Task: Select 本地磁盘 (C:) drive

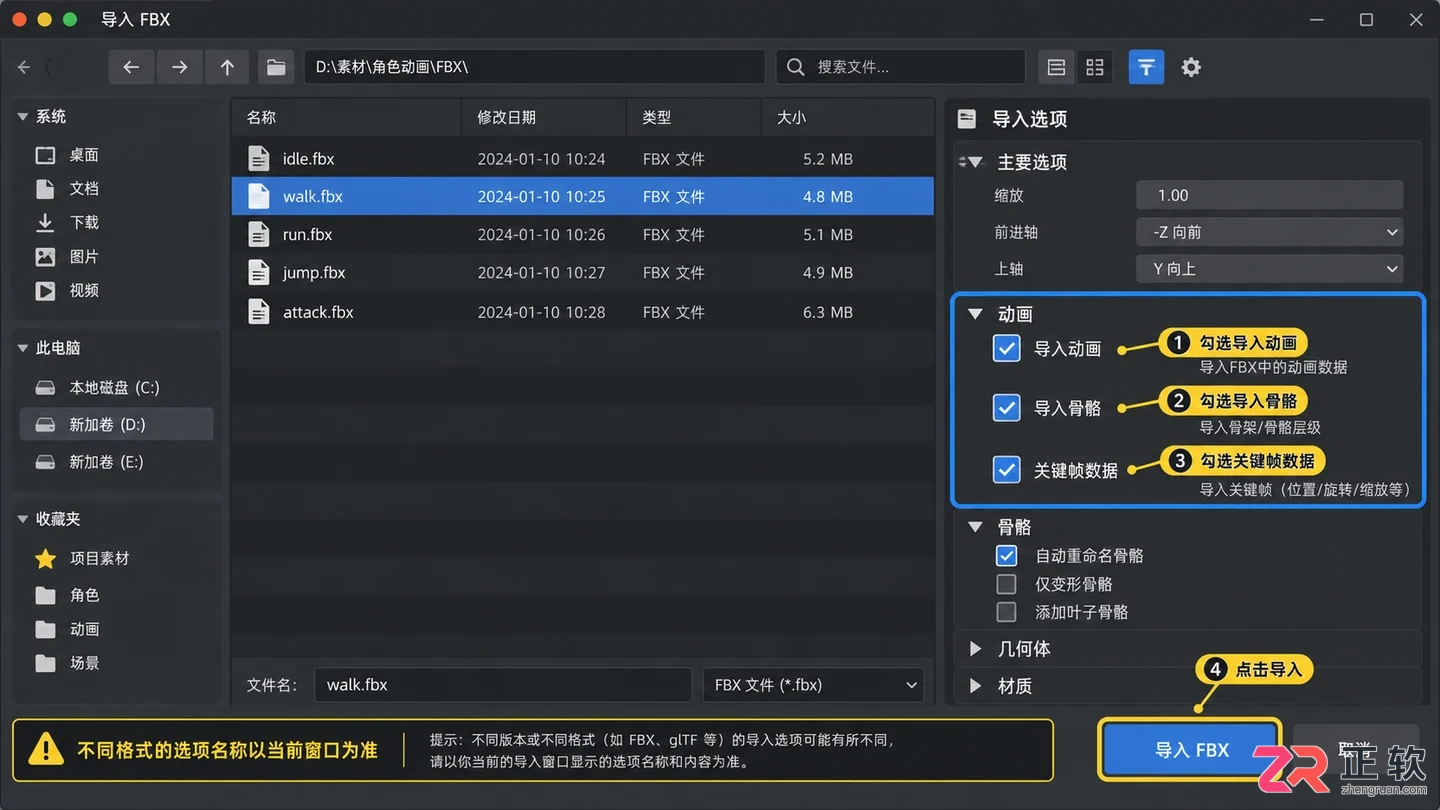Action: [116, 387]
